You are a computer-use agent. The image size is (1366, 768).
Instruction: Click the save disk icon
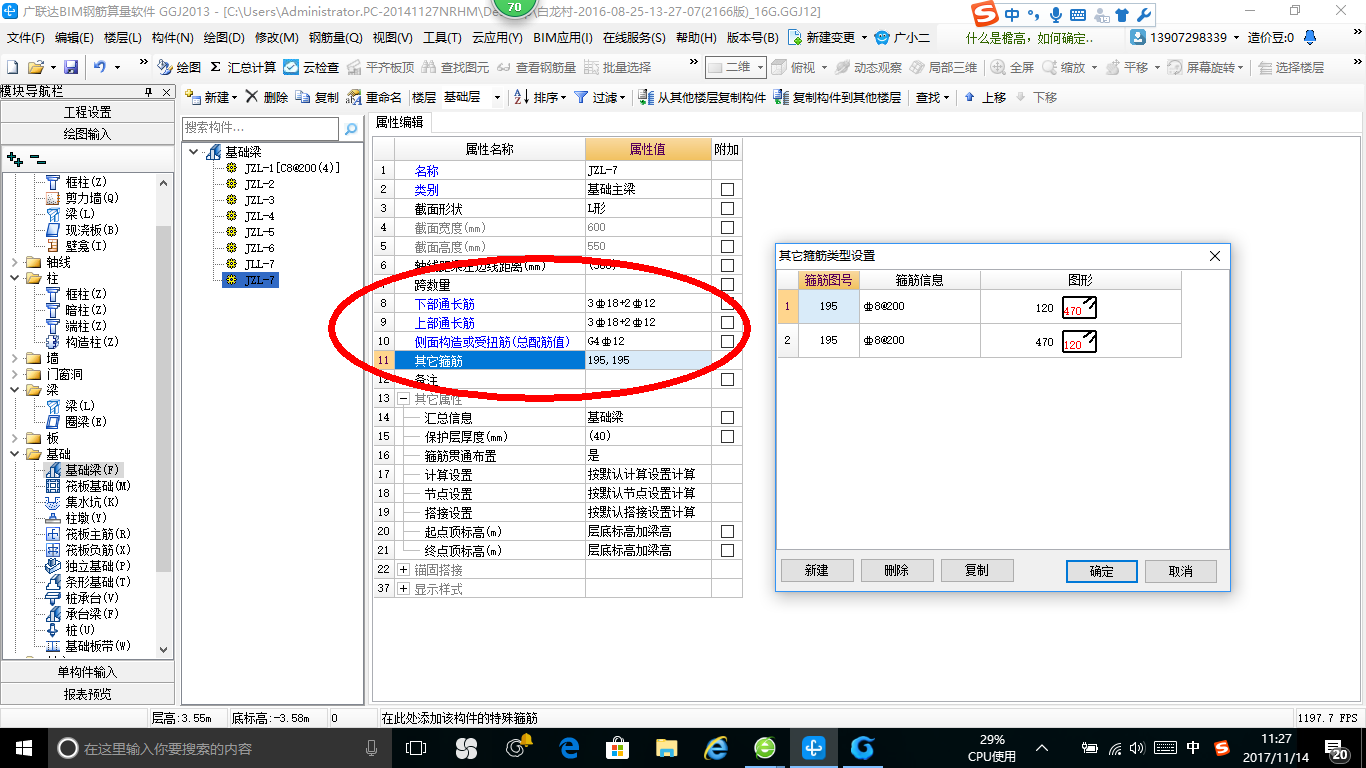(x=71, y=67)
